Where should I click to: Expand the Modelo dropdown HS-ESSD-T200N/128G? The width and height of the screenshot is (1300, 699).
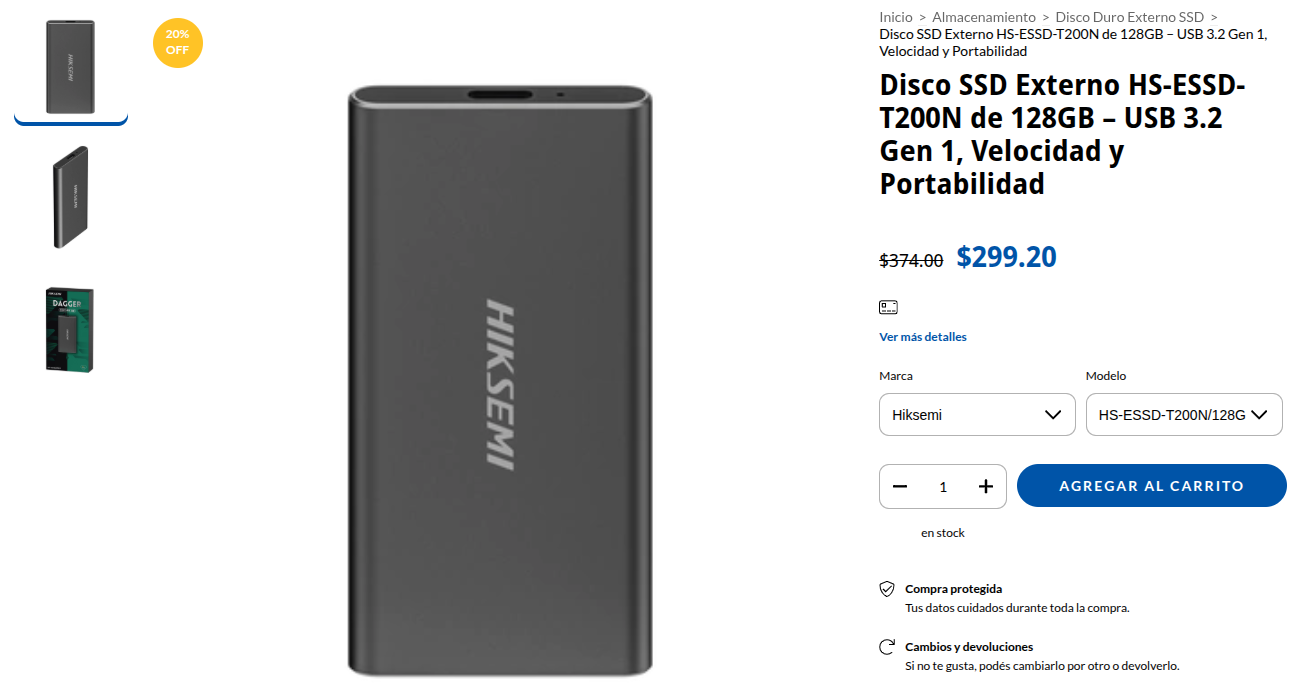1183,415
